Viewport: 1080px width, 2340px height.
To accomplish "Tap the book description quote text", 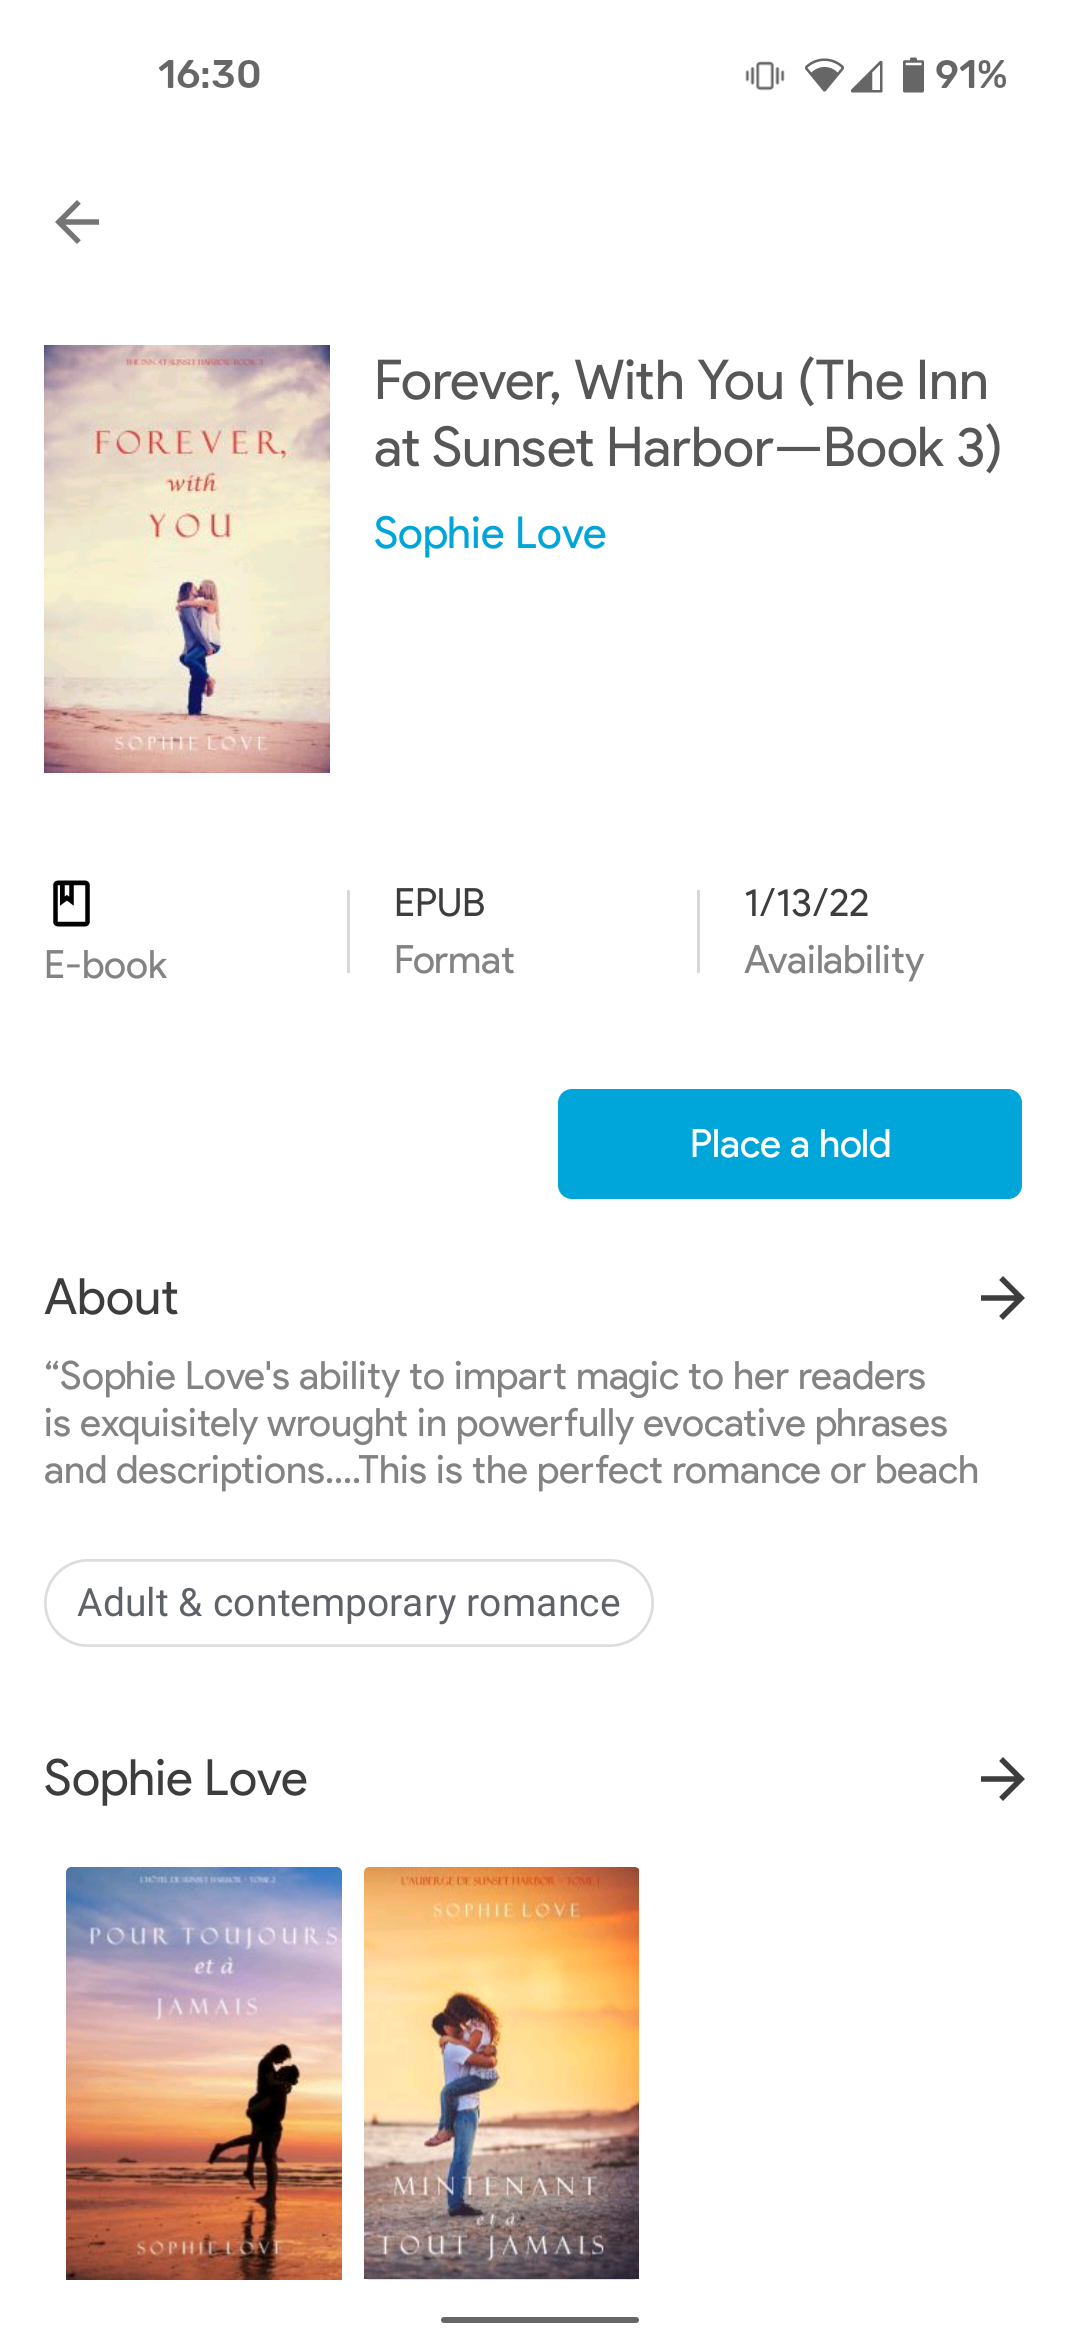I will [x=510, y=1424].
